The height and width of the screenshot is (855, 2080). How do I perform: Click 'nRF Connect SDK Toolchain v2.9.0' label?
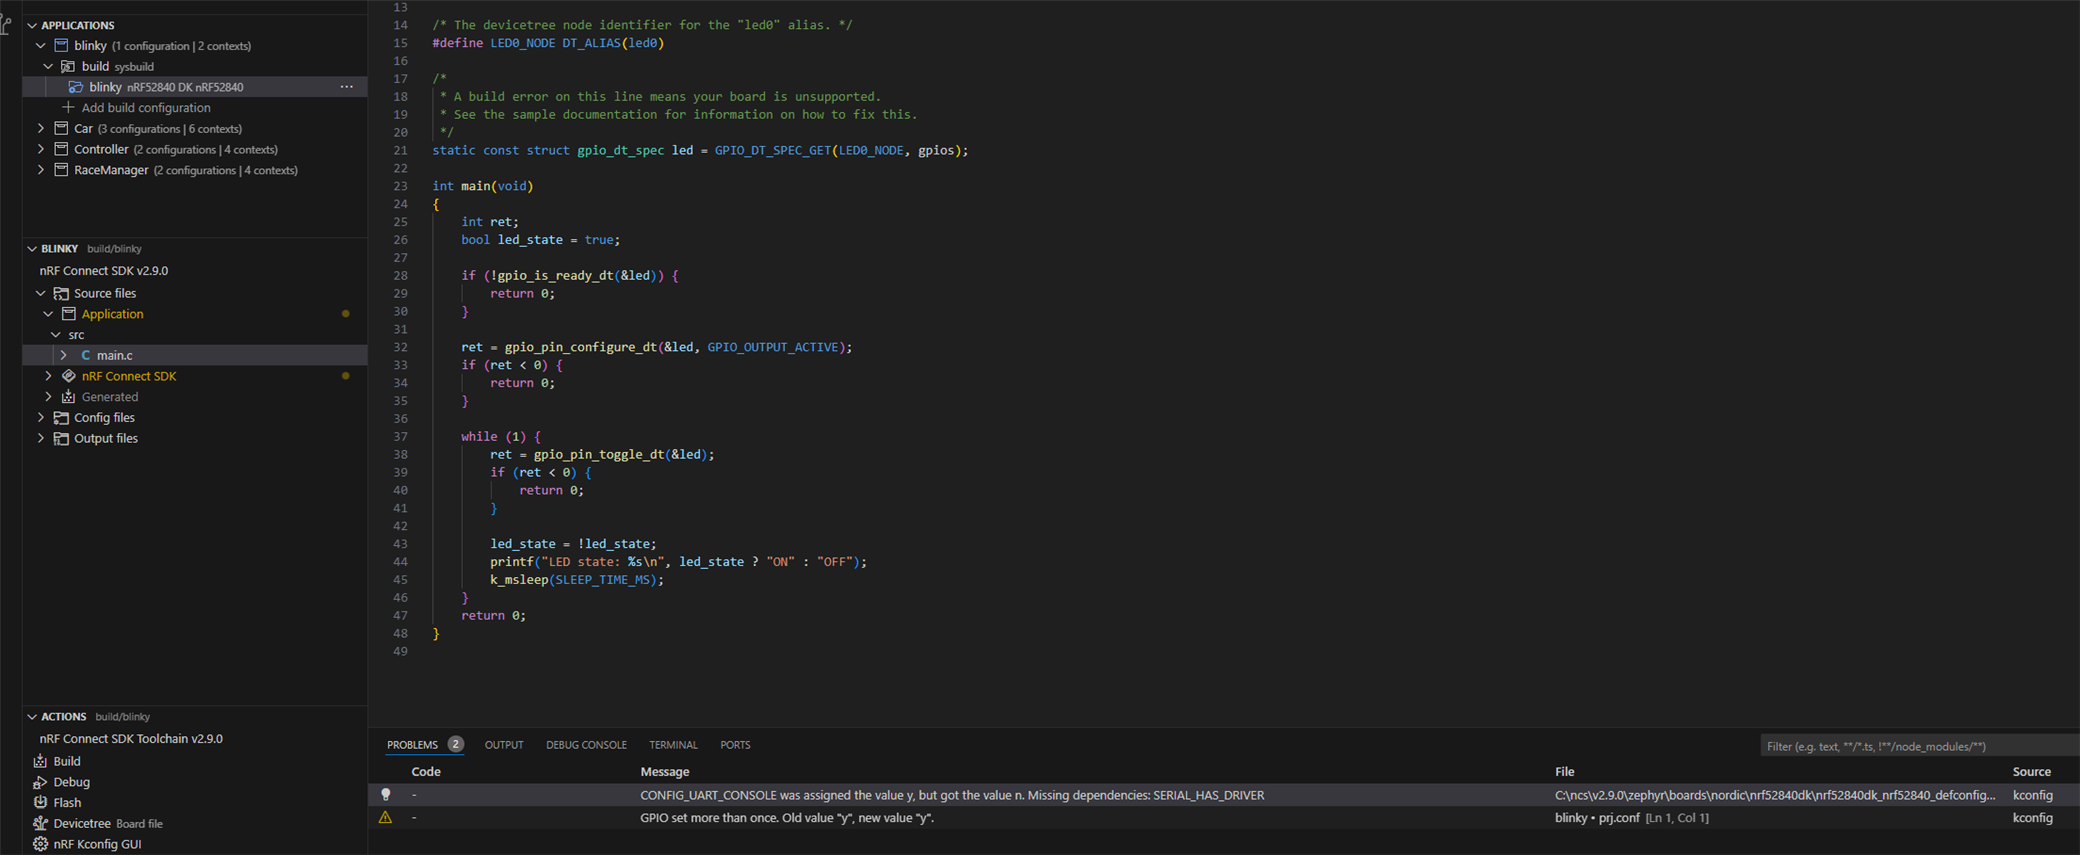(x=131, y=738)
